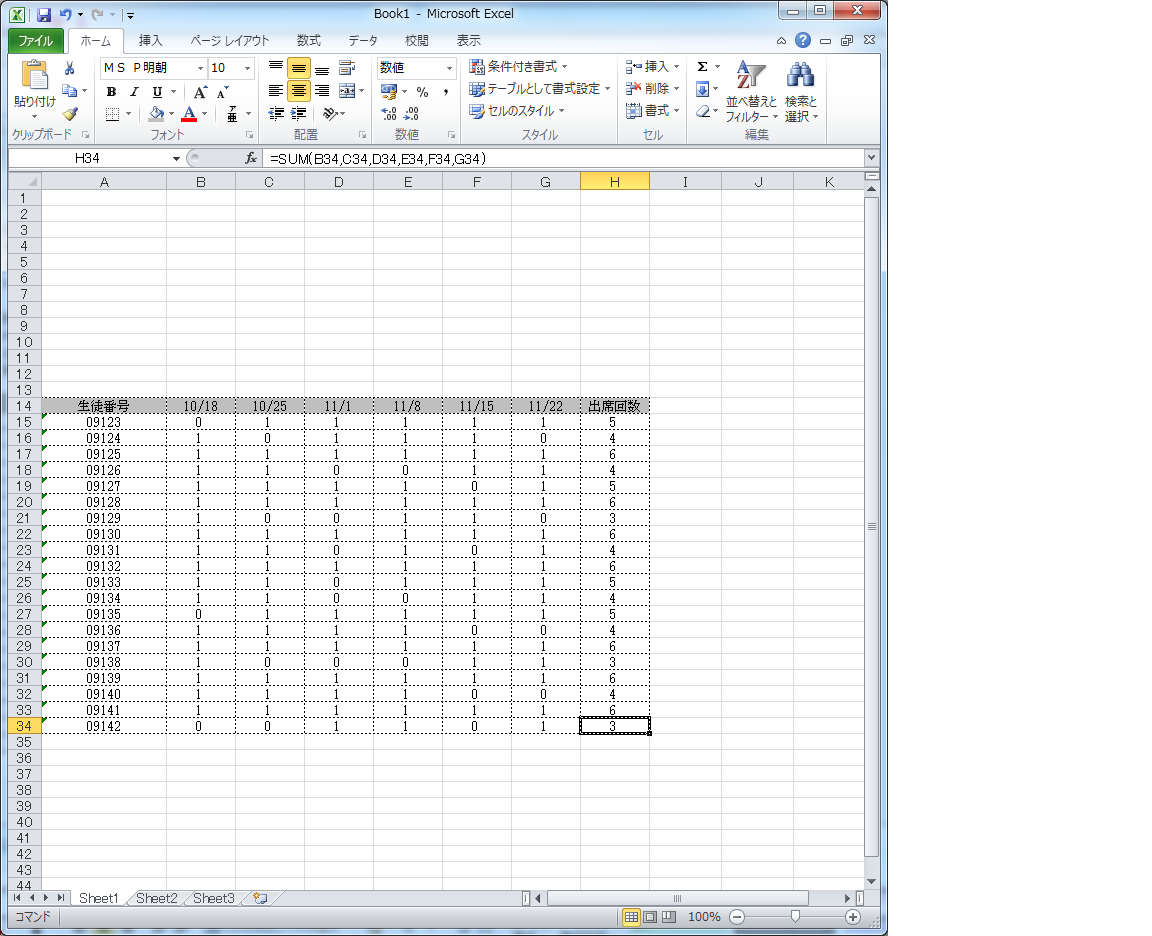This screenshot has height=936, width=1152.
Task: Click the zoom slider handle
Action: coord(795,916)
